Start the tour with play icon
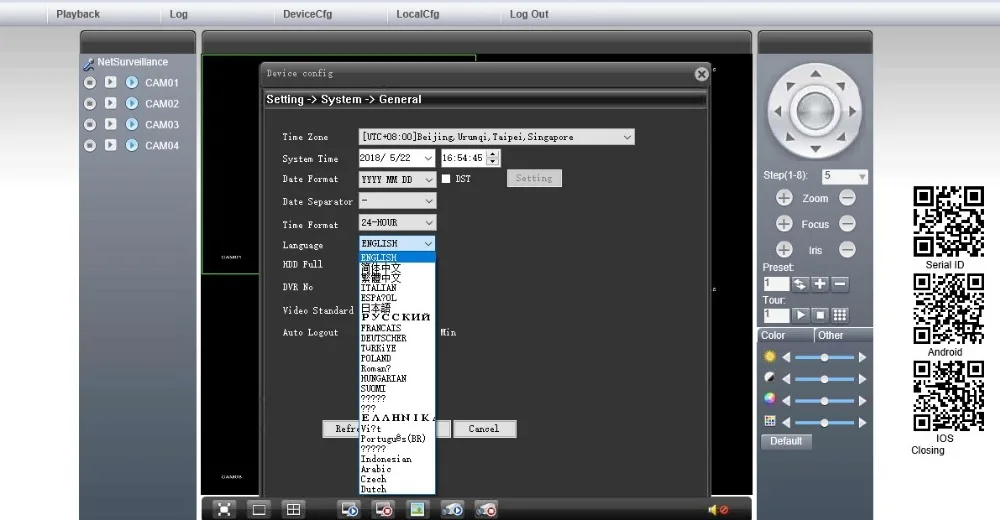The image size is (1000, 520). tap(800, 315)
